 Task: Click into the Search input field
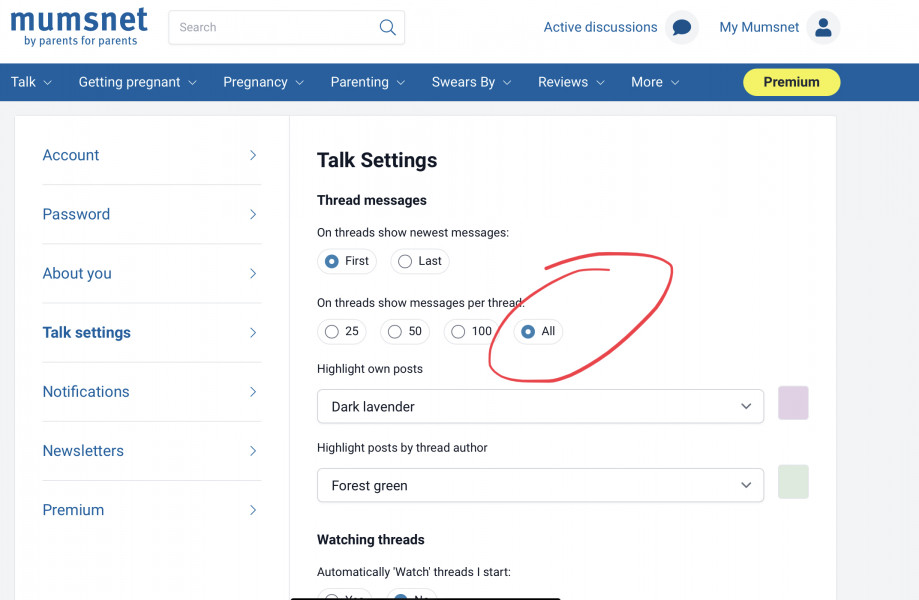[270, 28]
